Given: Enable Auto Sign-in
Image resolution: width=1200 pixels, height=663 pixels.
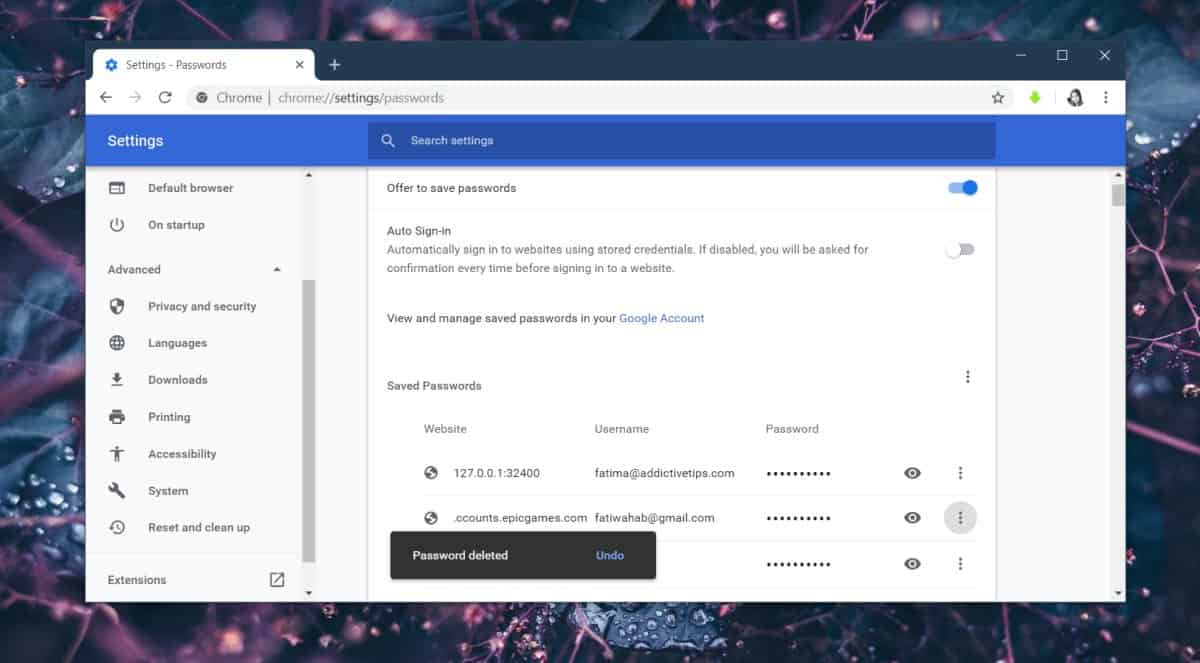Looking at the screenshot, I should point(958,249).
